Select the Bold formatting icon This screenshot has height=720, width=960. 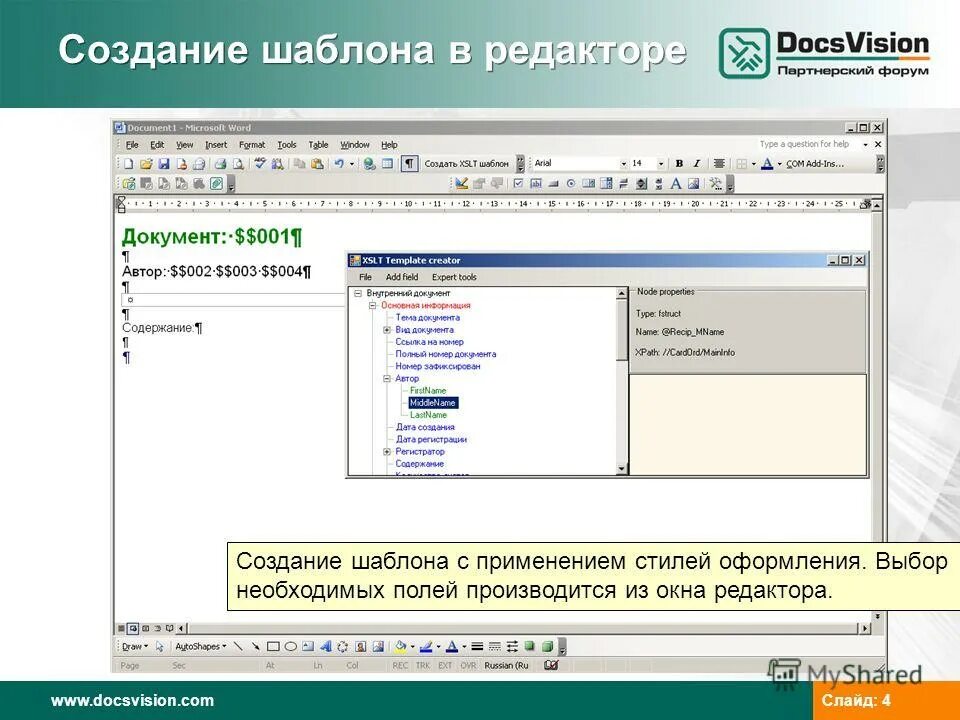(678, 161)
